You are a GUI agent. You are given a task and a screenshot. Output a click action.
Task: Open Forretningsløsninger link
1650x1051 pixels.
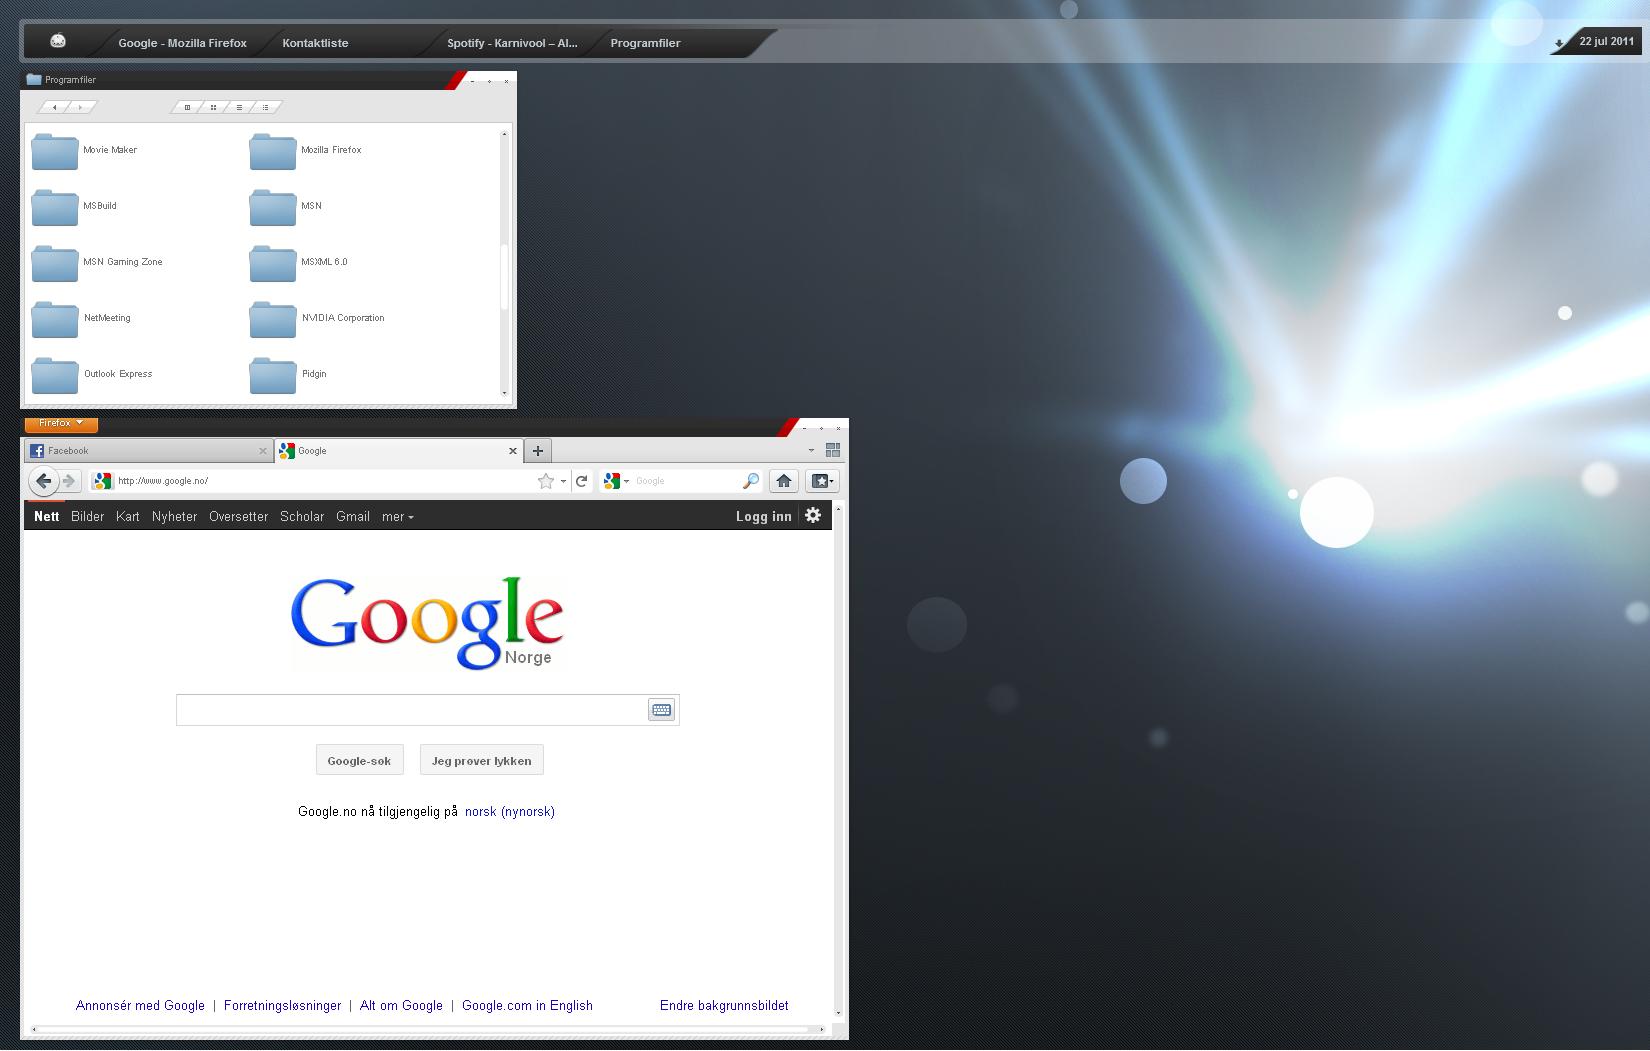pyautogui.click(x=283, y=1006)
